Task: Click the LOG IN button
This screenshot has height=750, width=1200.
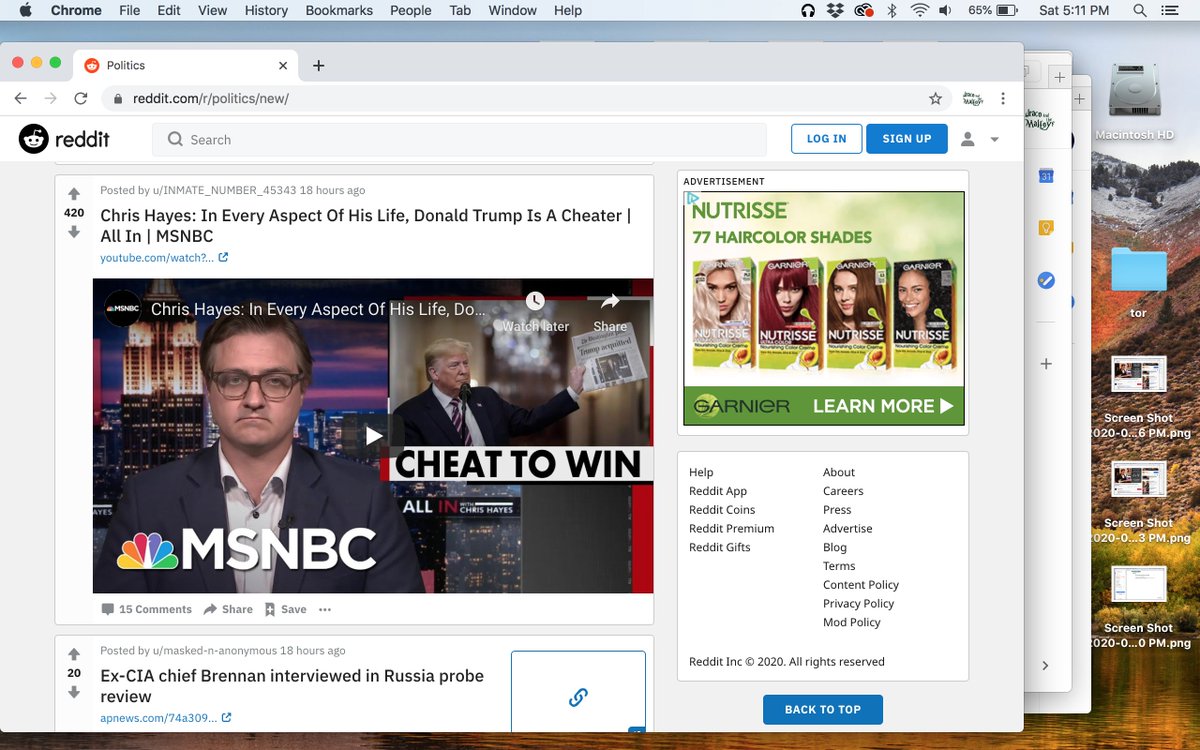Action: pos(826,139)
